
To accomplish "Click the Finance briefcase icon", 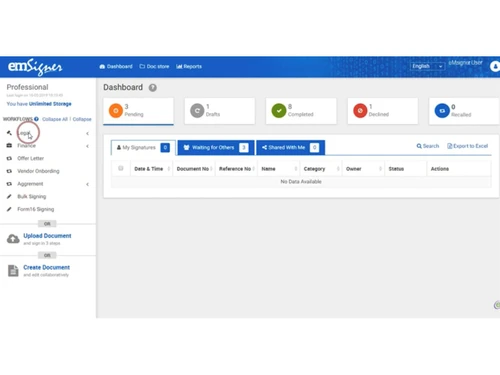I will tap(9, 146).
